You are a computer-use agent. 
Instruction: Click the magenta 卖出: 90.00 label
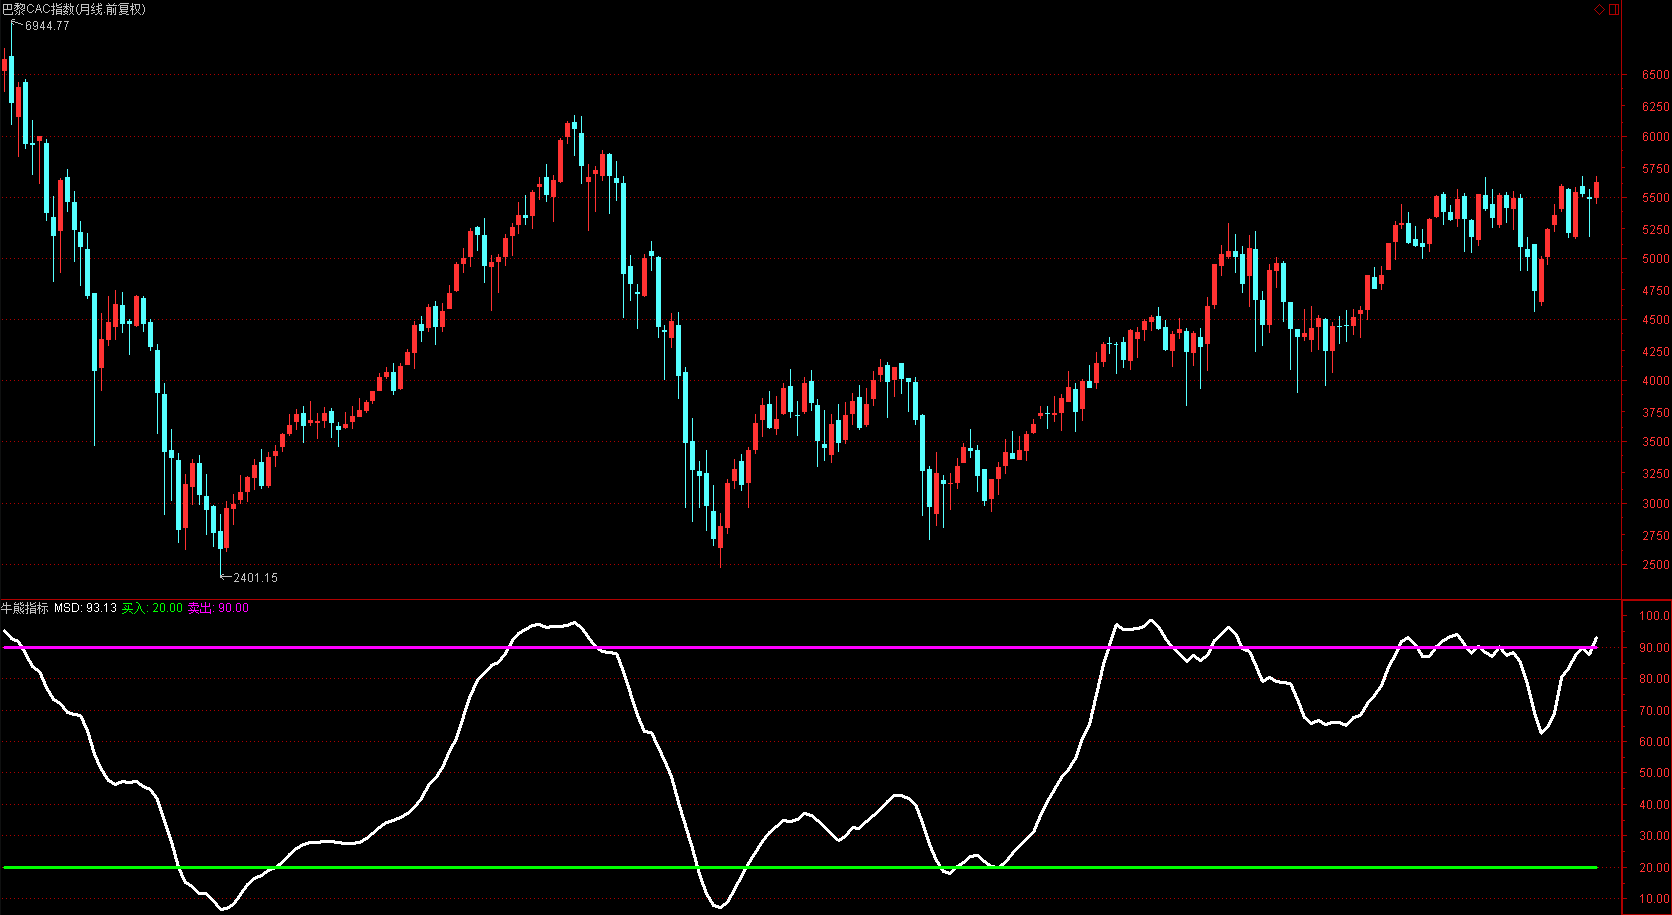(218, 608)
